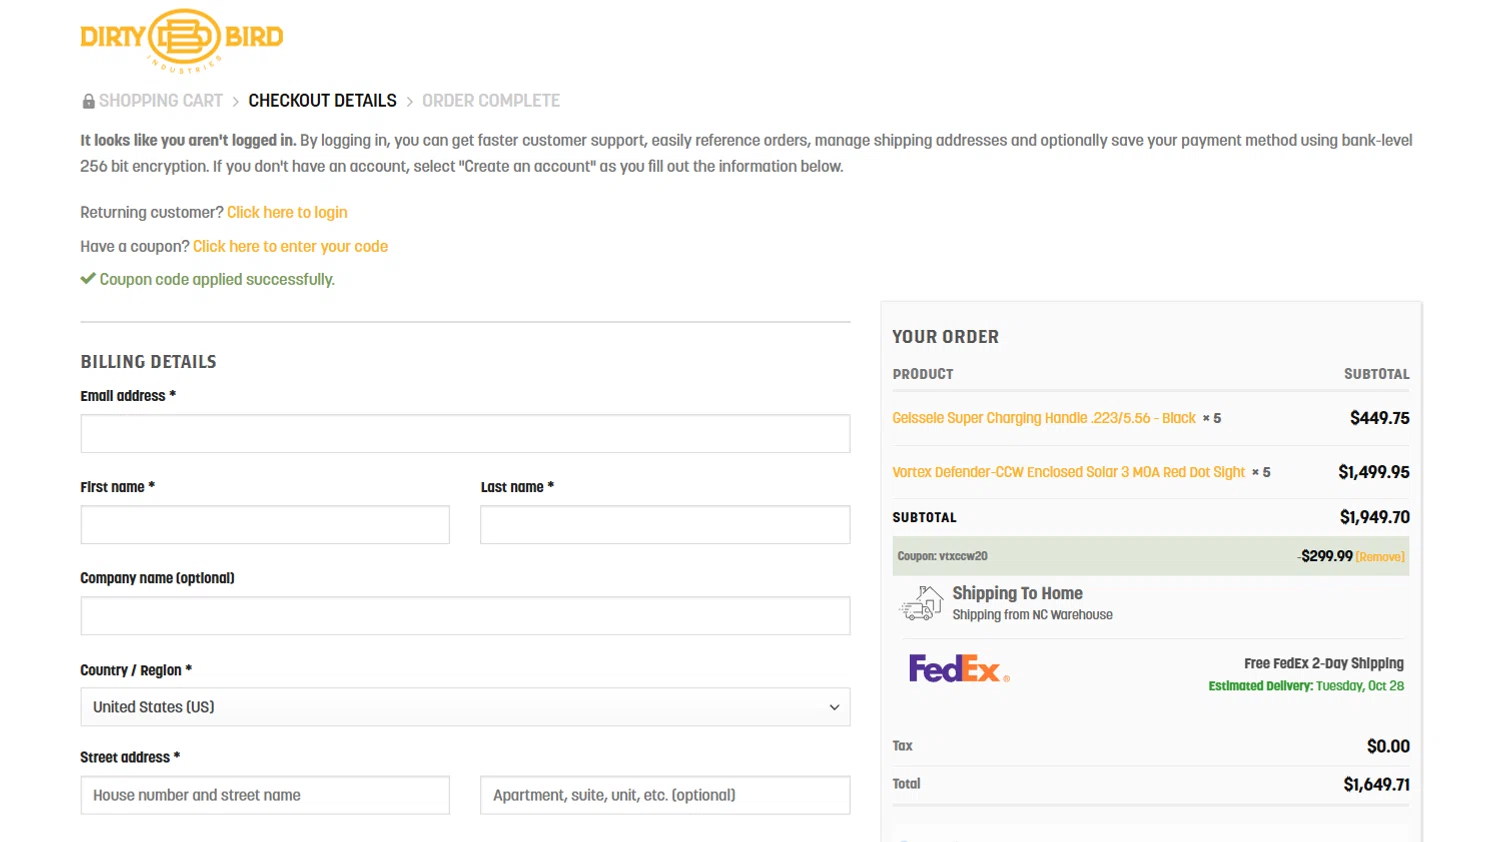Click the $0.00 tax amount
The height and width of the screenshot is (842, 1500).
1388,746
